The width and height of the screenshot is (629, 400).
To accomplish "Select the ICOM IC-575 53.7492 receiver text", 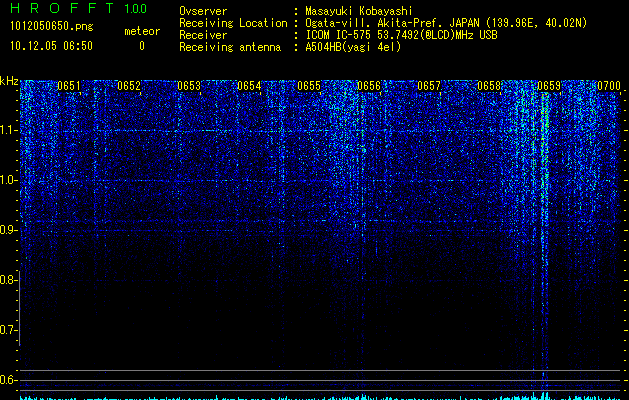I will [402, 35].
